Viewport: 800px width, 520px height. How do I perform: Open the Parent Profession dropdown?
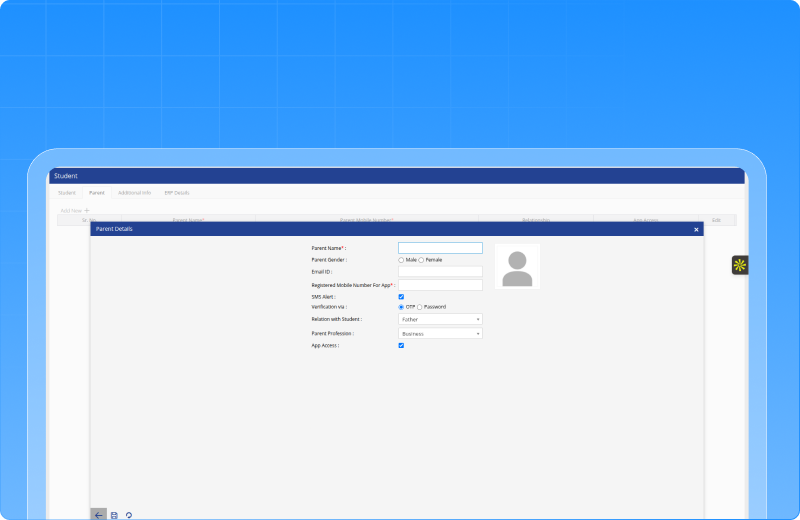[x=440, y=333]
